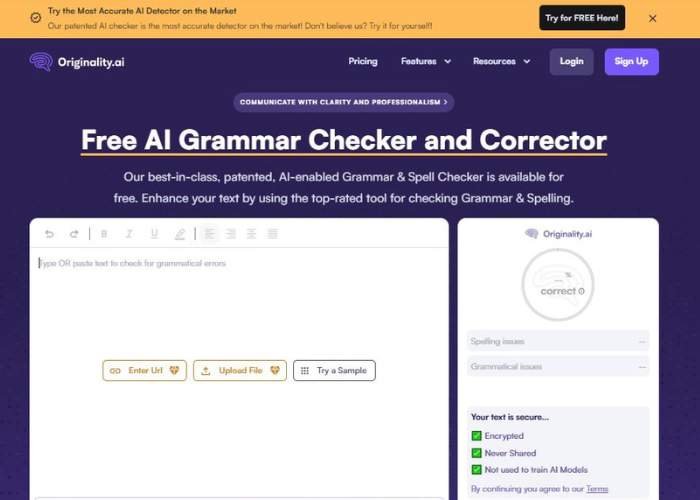Apply underline formatting in the editor
This screenshot has width=700, height=500.
tap(154, 234)
